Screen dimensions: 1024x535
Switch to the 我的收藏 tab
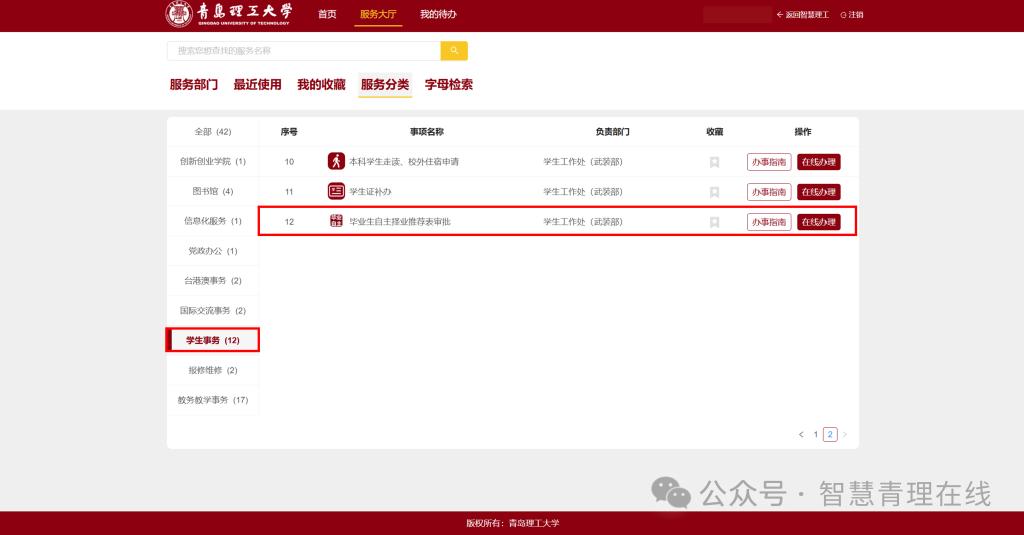tap(321, 84)
